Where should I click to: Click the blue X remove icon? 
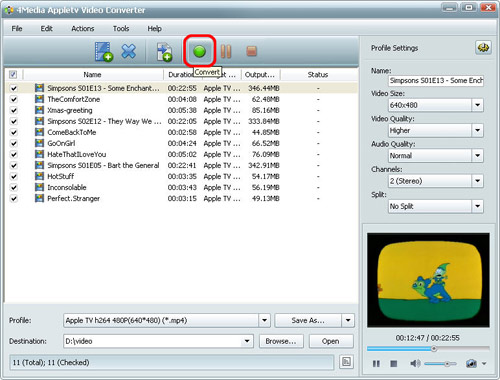coord(129,52)
